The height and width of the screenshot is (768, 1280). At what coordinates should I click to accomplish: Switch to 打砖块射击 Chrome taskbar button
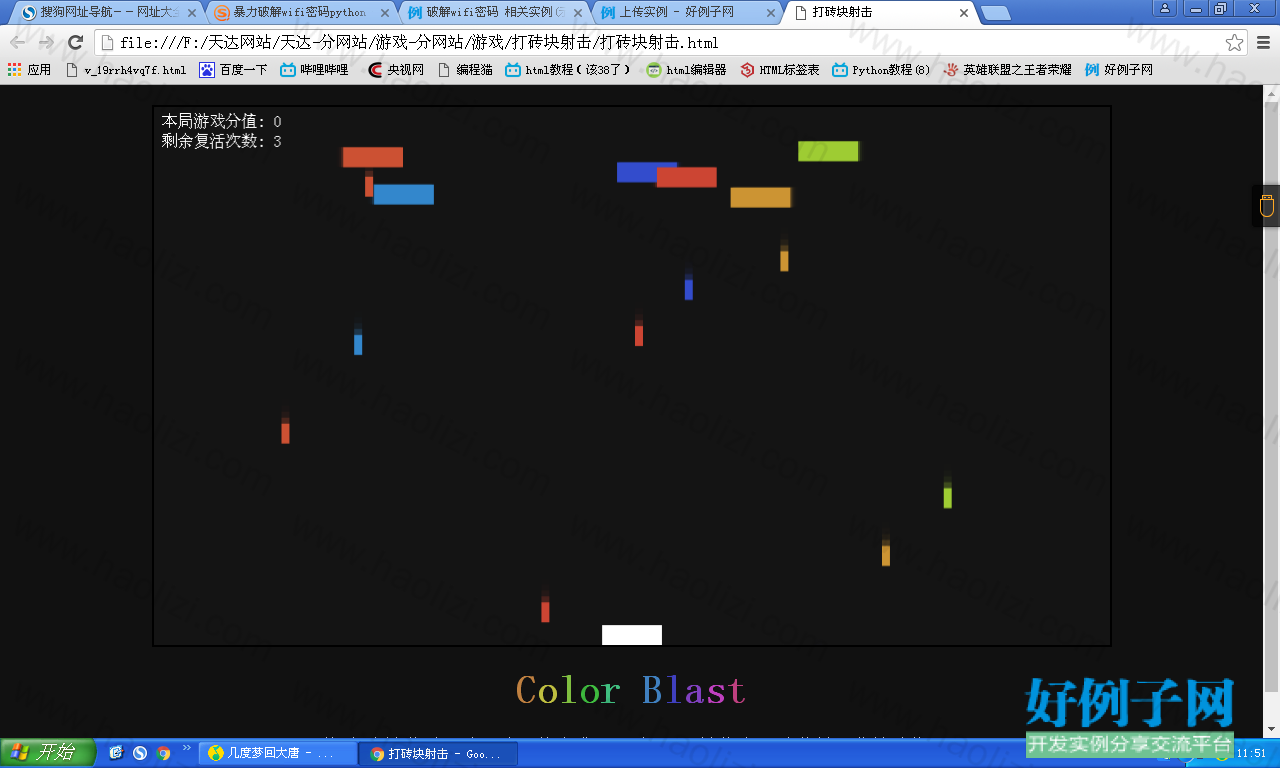(439, 754)
